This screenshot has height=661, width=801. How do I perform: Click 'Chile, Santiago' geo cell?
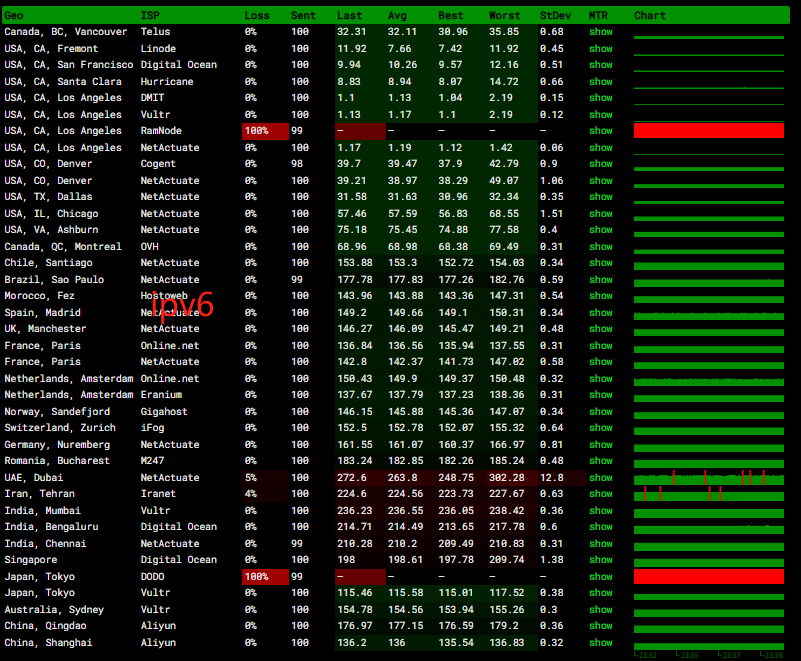48,263
